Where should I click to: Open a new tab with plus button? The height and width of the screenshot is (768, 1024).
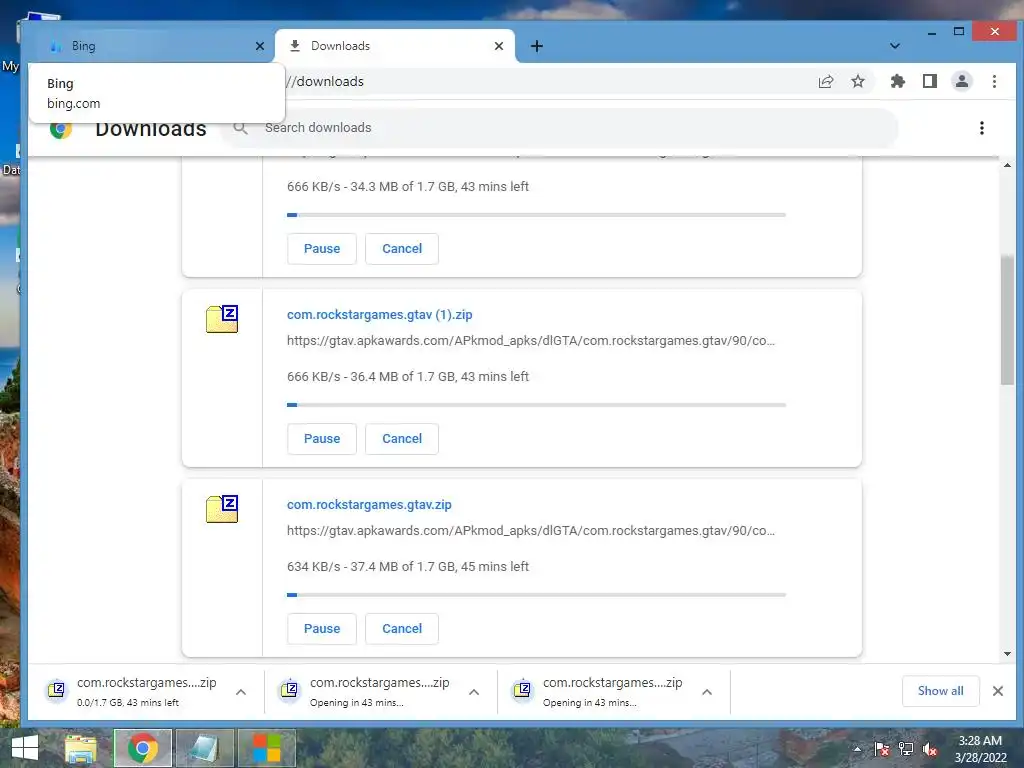point(537,46)
